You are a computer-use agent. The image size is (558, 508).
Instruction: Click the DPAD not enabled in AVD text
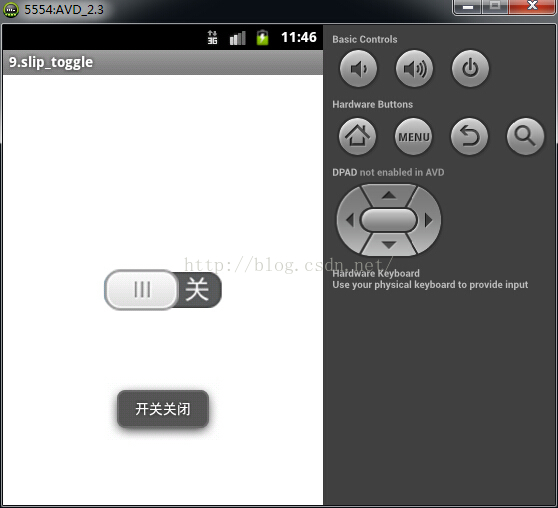pos(388,172)
